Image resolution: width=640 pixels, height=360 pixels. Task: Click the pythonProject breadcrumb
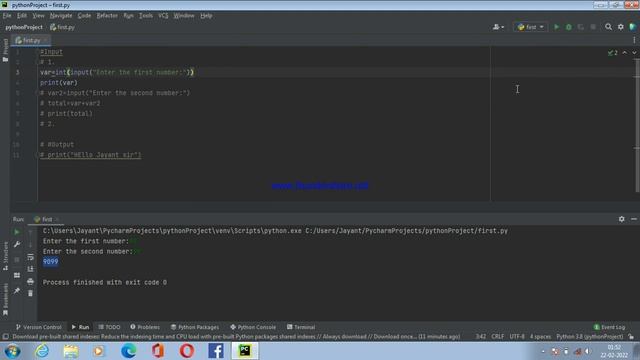(x=24, y=27)
